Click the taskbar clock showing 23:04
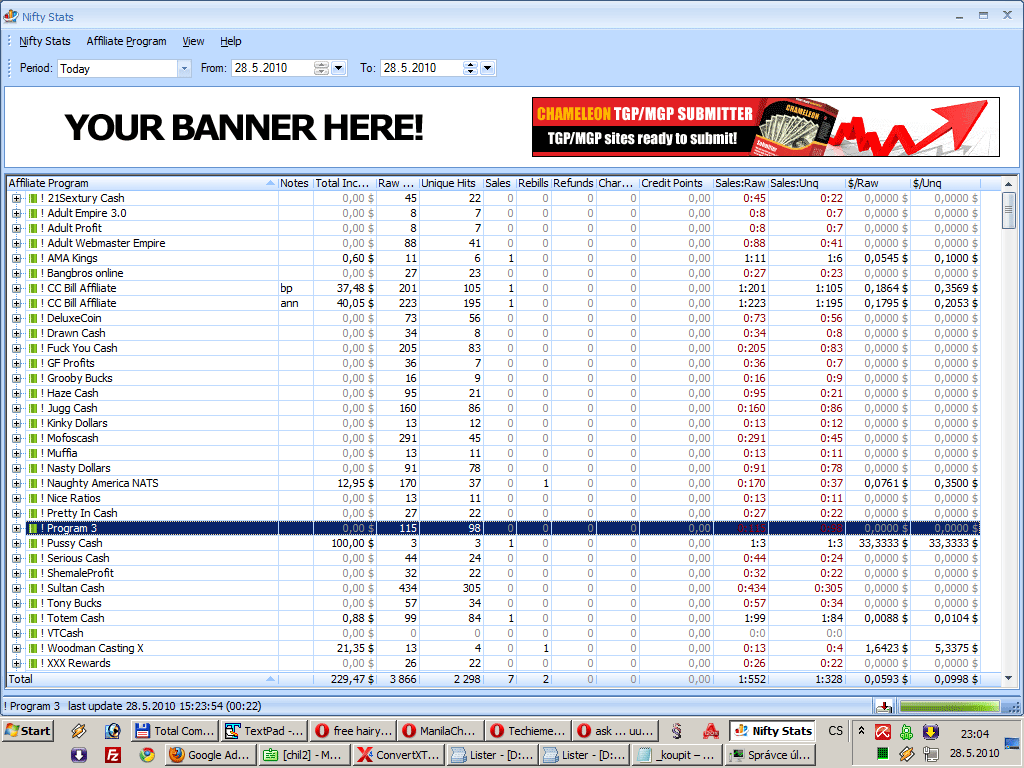This screenshot has height=768, width=1024. pyautogui.click(x=974, y=734)
